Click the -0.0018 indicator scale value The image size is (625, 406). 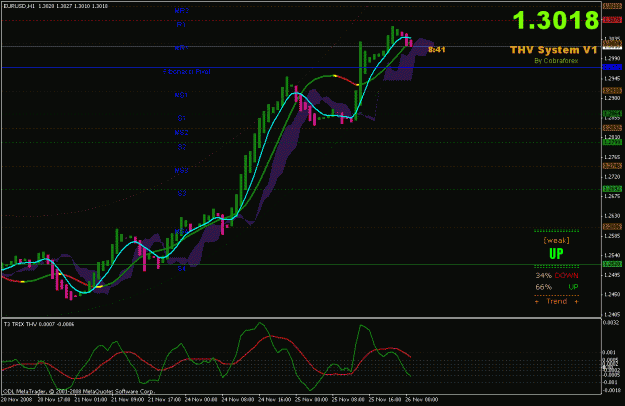click(x=611, y=390)
